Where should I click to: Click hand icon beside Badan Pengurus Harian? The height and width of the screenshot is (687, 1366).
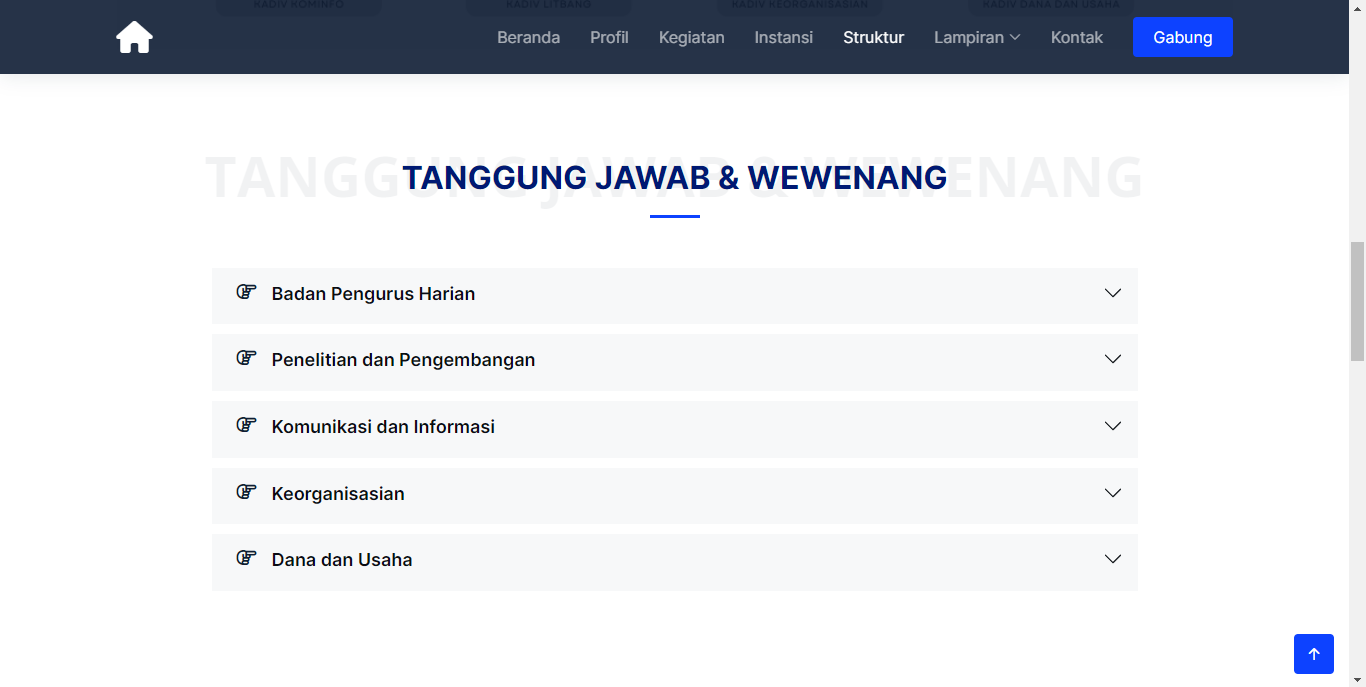click(x=246, y=292)
